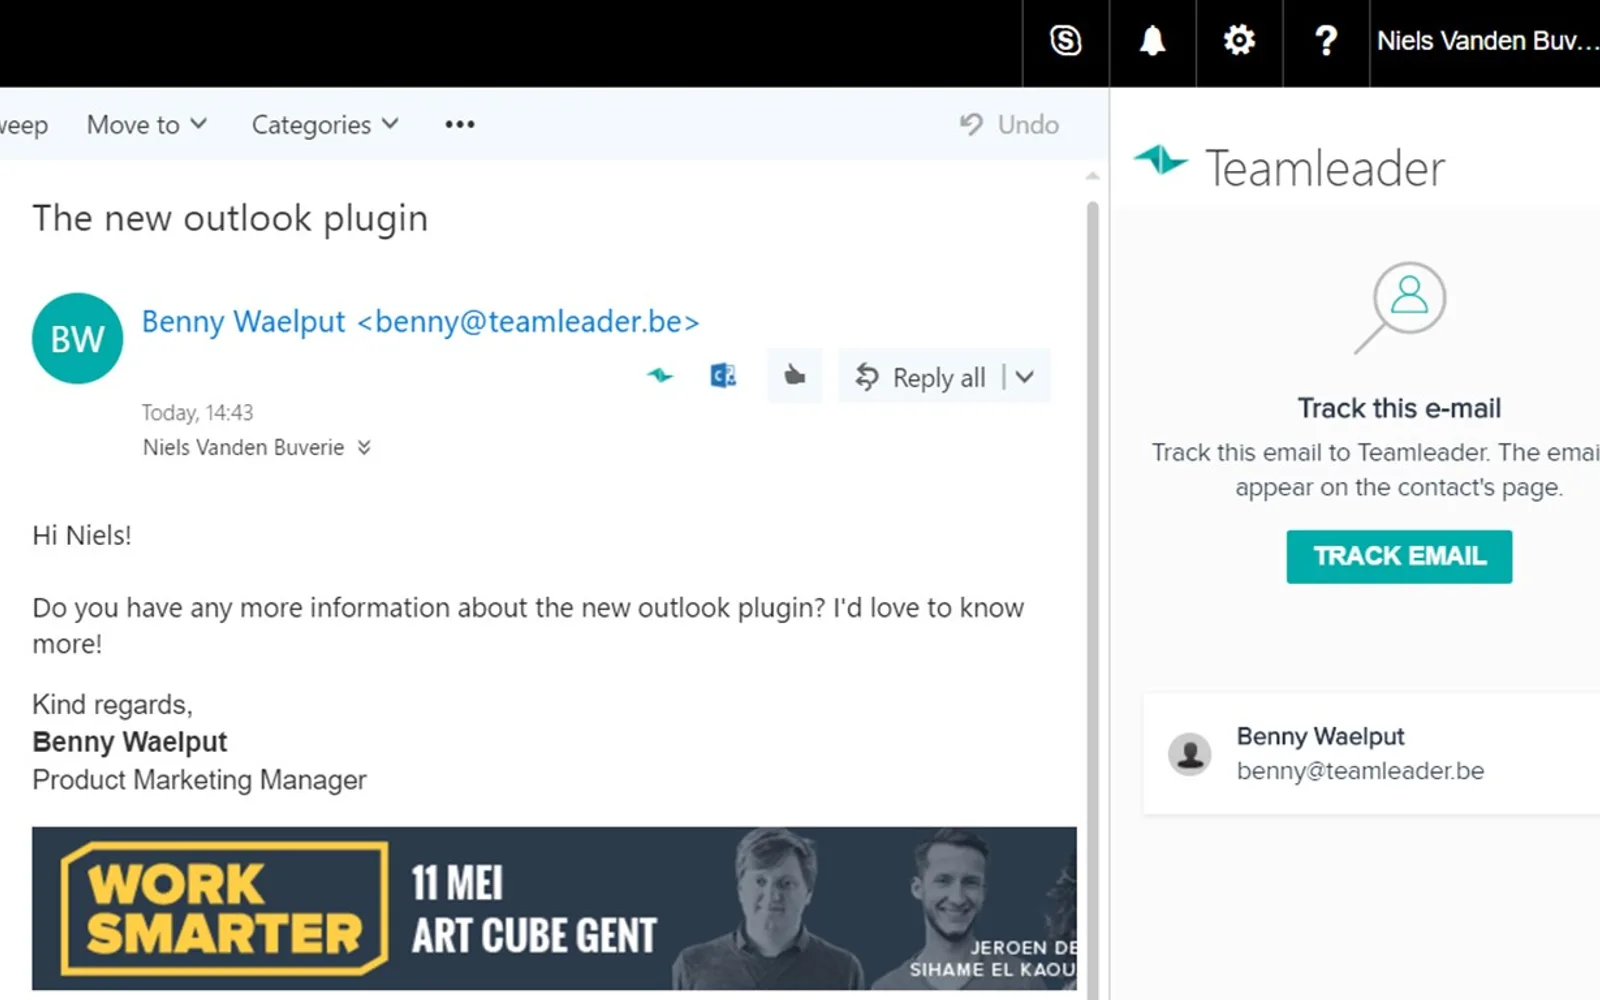Open the Move to dropdown
Image resolution: width=1600 pixels, height=1000 pixels.
tap(147, 125)
